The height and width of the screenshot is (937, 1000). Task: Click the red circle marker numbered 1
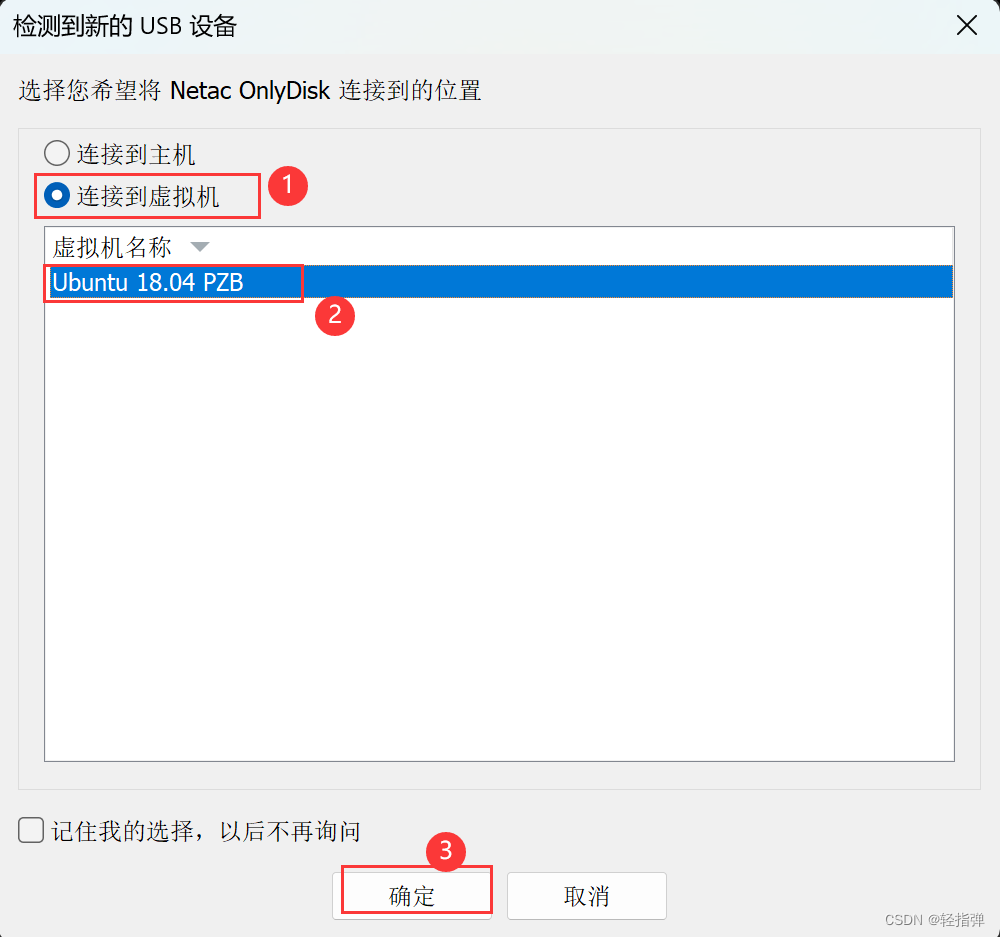(x=288, y=186)
